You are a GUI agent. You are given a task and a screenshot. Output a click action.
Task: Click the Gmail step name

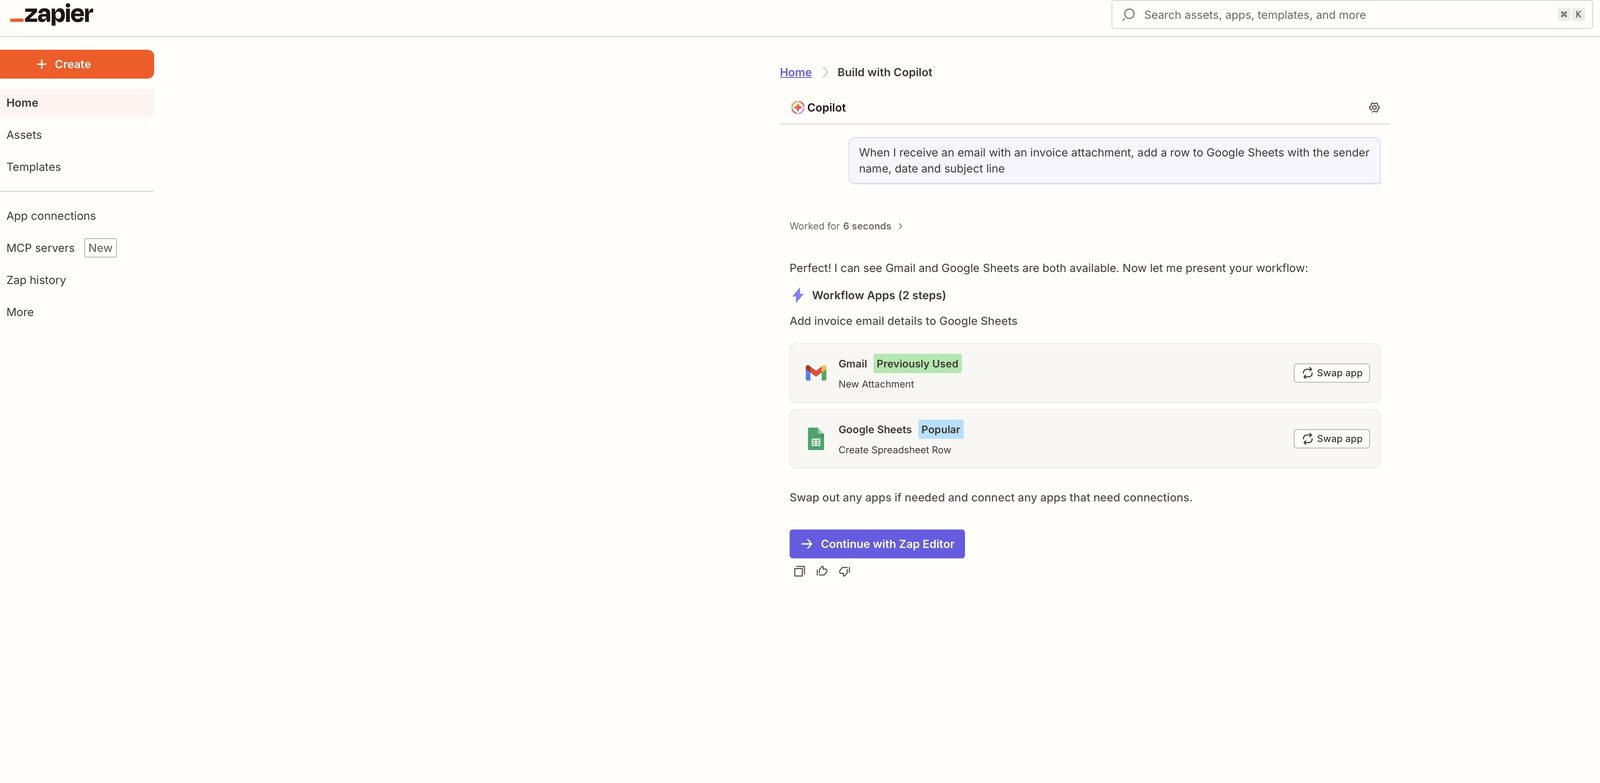[853, 364]
